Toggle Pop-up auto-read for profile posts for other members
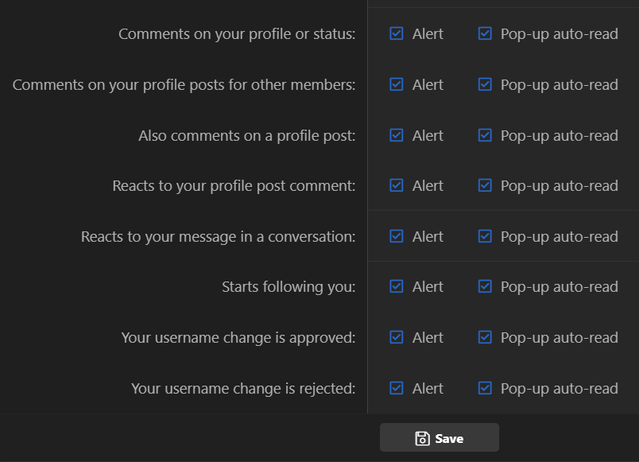Screen dimensions: 639x462 tap(485, 84)
